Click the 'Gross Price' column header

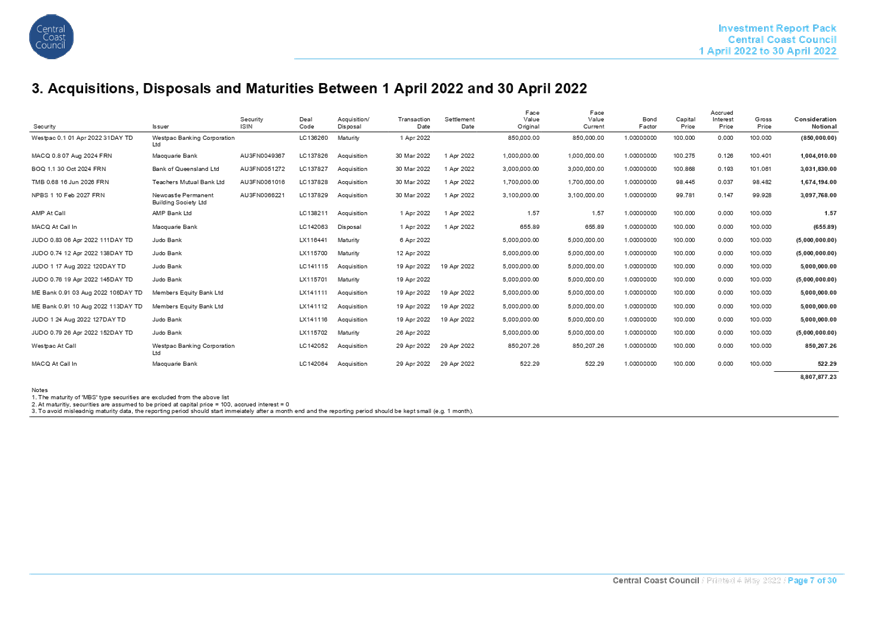coord(763,123)
